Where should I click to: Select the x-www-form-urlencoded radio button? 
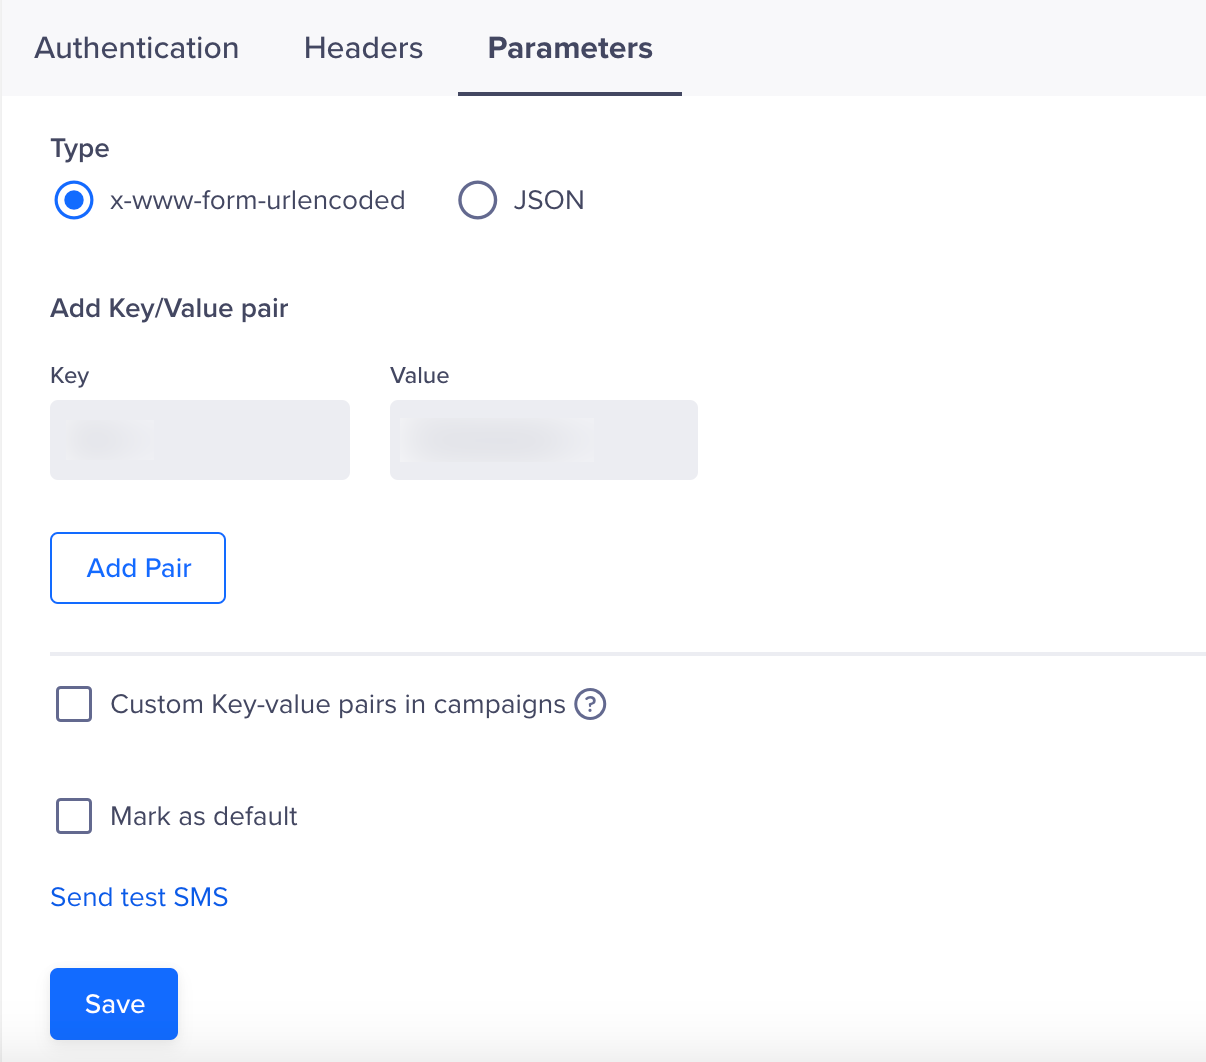point(74,200)
